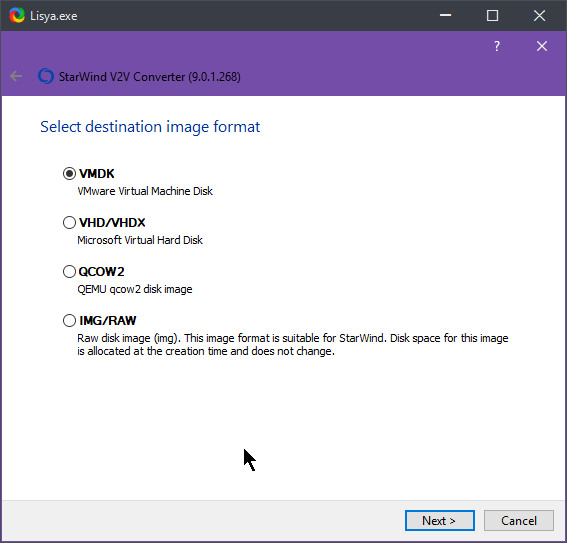This screenshot has height=543, width=567.
Task: Click the back arrow in the wizard header
Action: coord(16,76)
